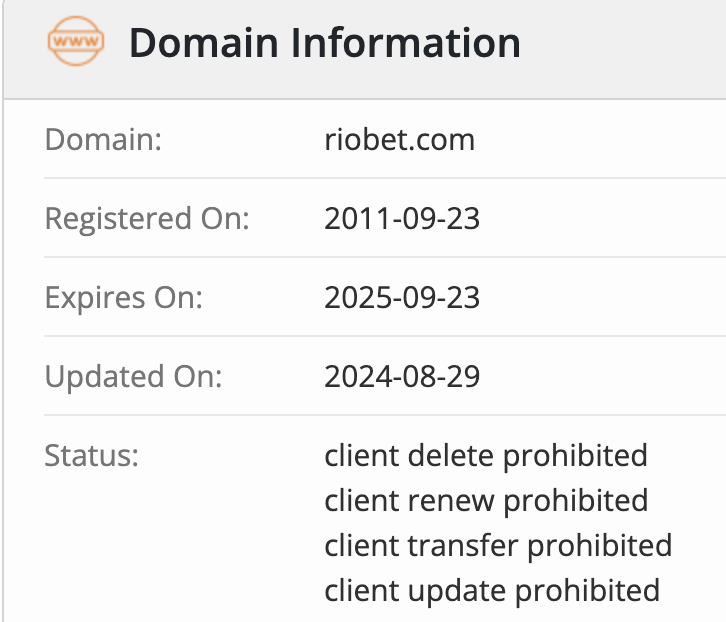Click the word Domain in header
The height and width of the screenshot is (622, 726).
click(204, 43)
